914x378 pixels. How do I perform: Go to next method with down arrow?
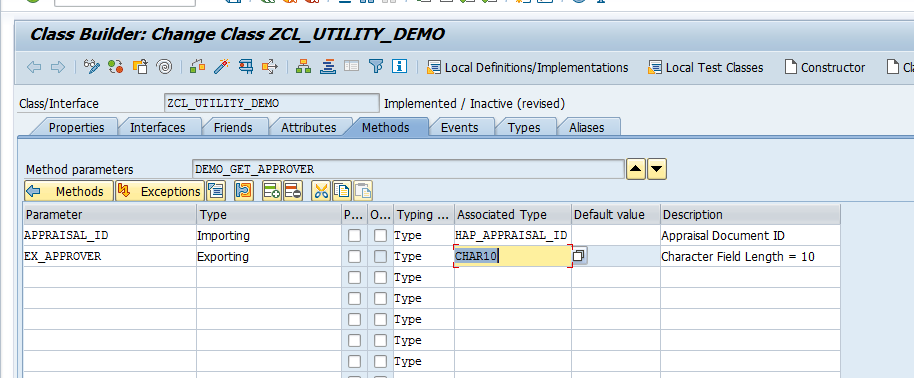coord(657,170)
